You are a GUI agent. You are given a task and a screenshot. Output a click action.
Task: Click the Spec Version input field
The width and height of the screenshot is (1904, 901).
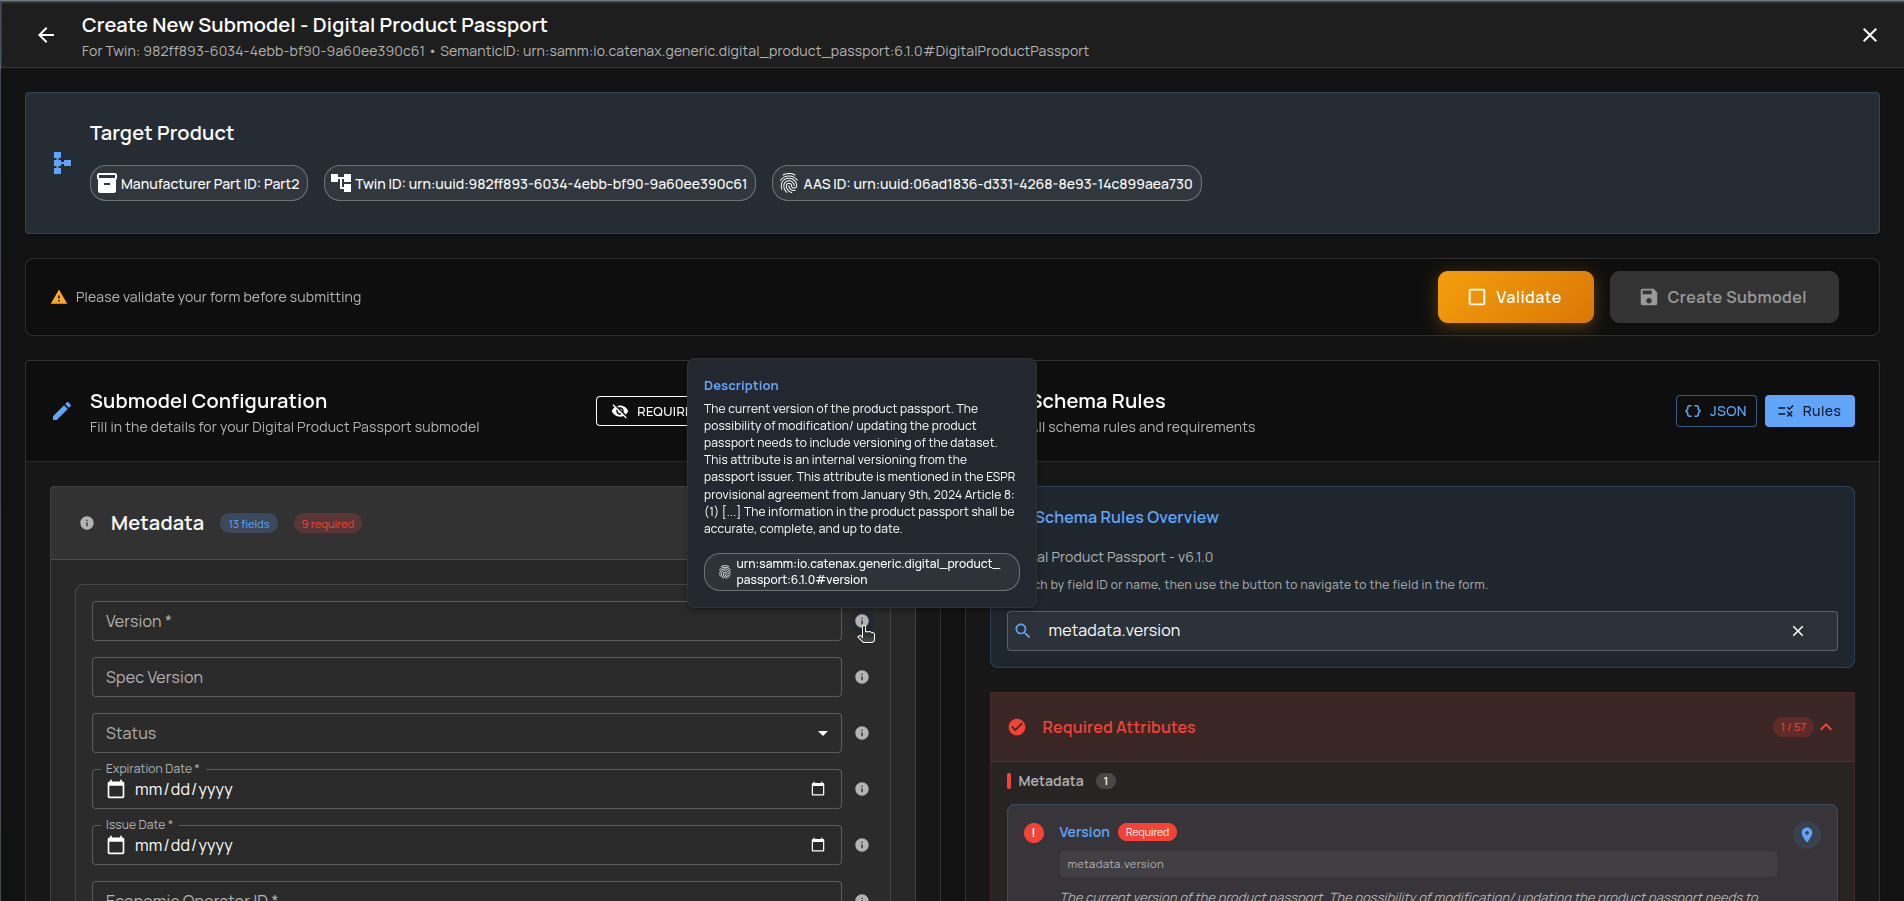[x=466, y=677]
